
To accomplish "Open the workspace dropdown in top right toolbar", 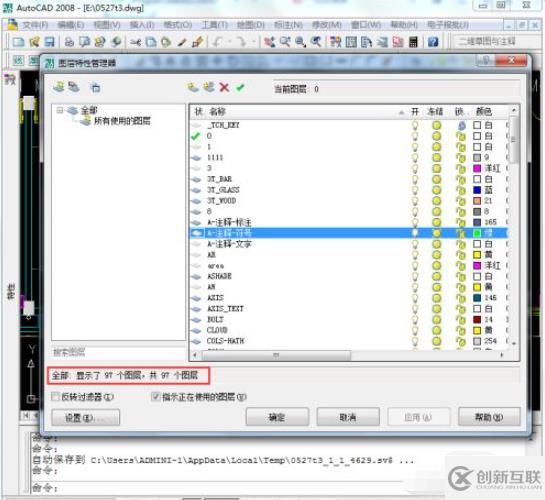I will coord(497,42).
